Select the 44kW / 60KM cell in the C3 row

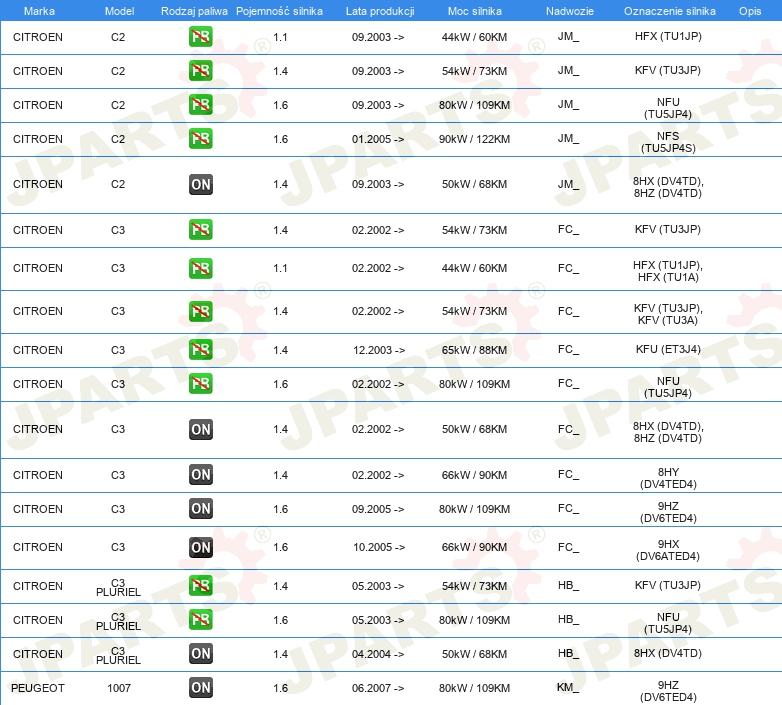pyautogui.click(x=474, y=268)
